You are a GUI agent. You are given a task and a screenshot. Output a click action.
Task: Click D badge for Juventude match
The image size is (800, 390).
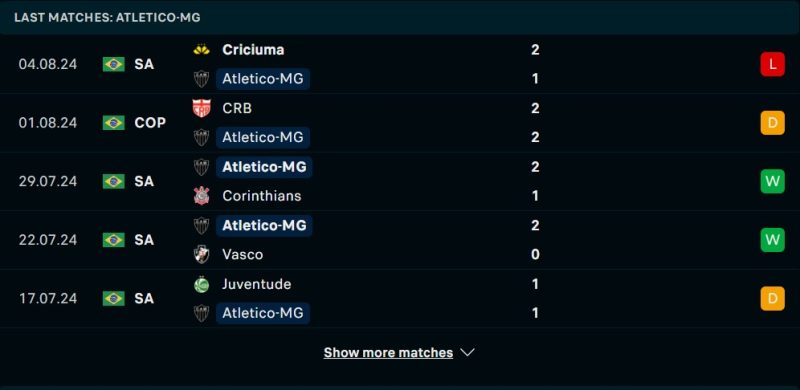coord(772,299)
